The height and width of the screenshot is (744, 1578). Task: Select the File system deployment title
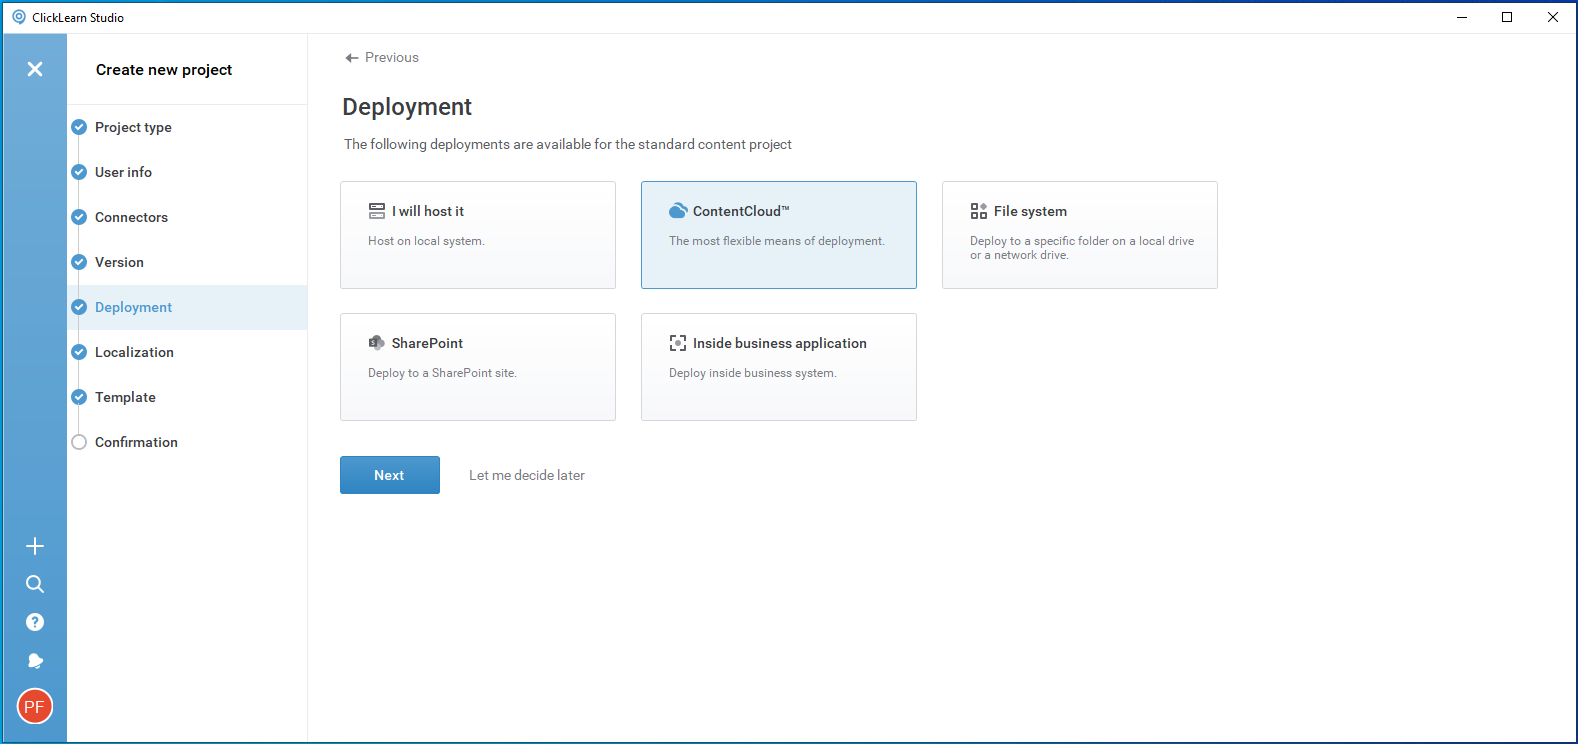[1030, 211]
